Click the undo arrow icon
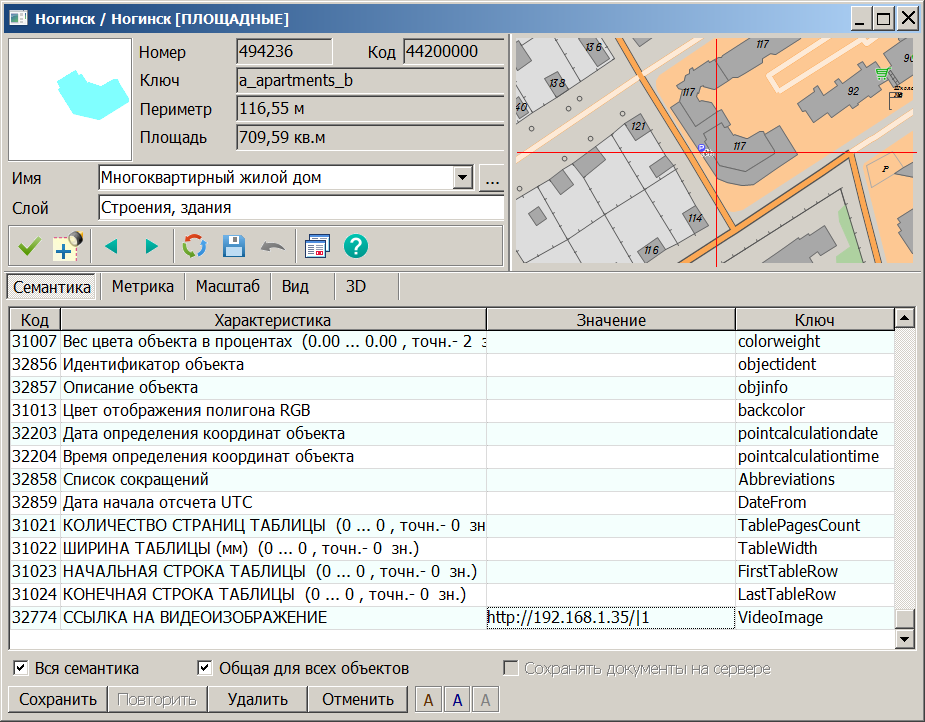 [271, 246]
